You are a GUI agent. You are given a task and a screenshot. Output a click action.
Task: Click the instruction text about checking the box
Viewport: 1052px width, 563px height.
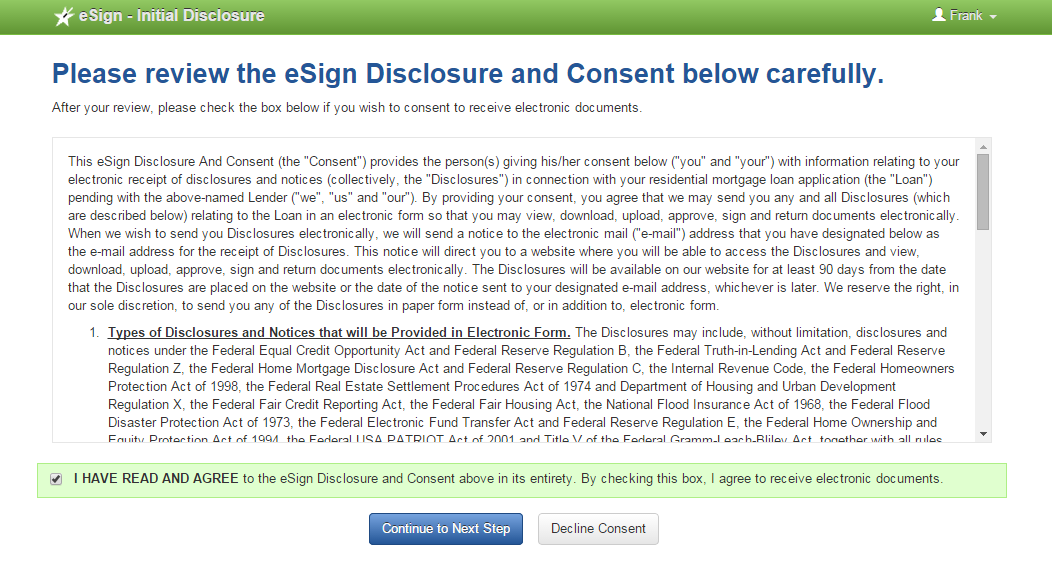(347, 107)
